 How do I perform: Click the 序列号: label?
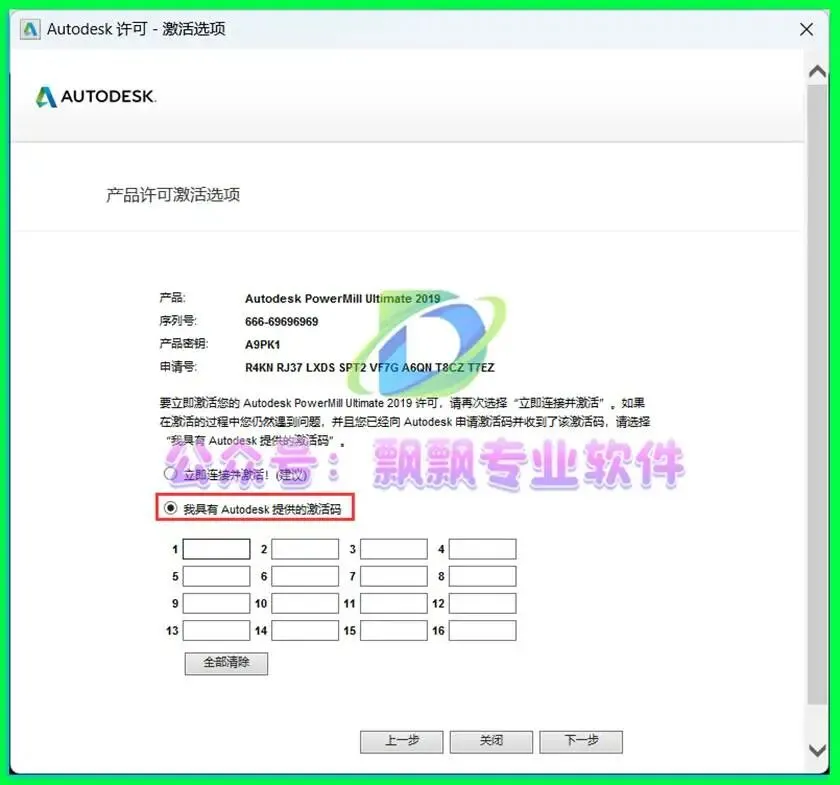click(x=178, y=321)
